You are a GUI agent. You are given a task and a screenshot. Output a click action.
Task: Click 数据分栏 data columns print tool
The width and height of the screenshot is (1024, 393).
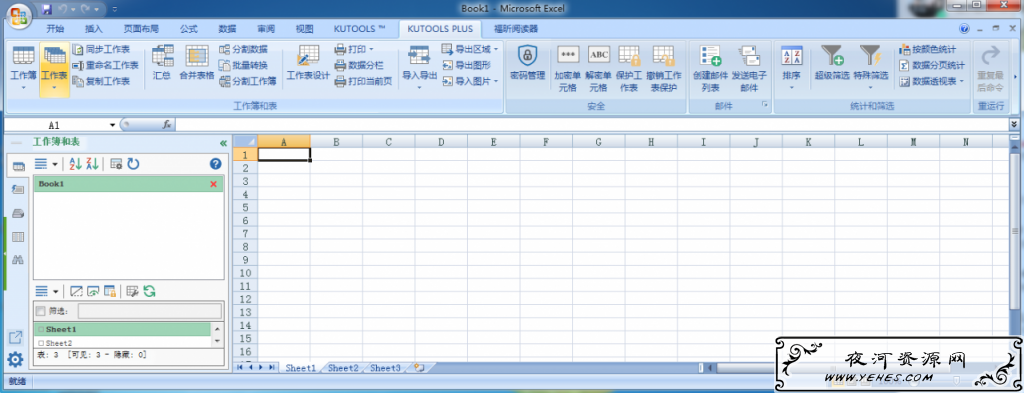pos(359,65)
